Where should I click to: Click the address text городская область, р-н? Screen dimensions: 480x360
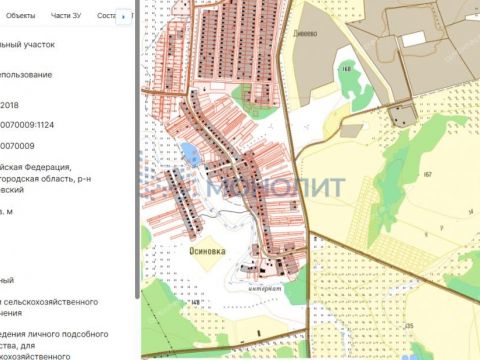pos(46,179)
